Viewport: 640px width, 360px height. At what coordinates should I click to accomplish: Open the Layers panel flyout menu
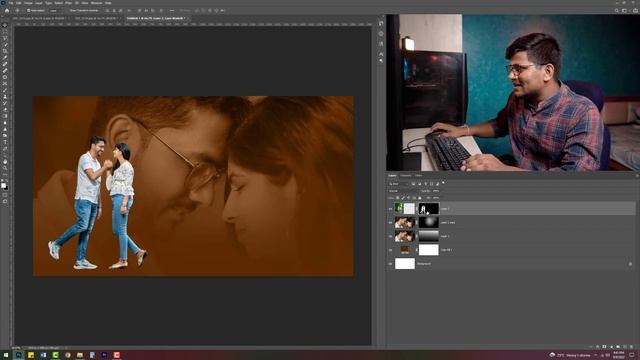tap(637, 176)
